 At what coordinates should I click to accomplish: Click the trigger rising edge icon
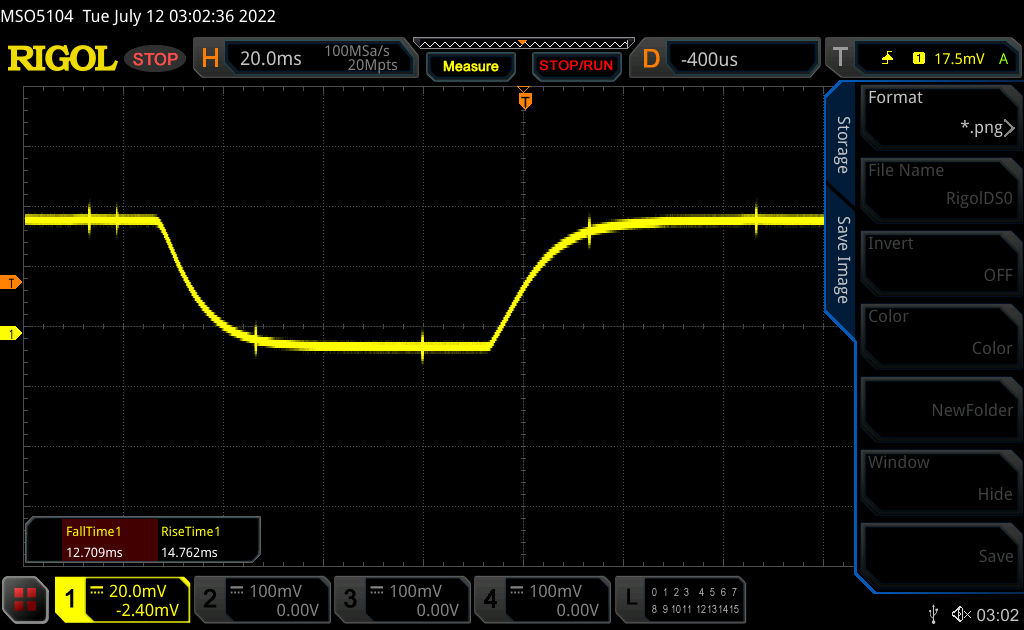point(887,59)
